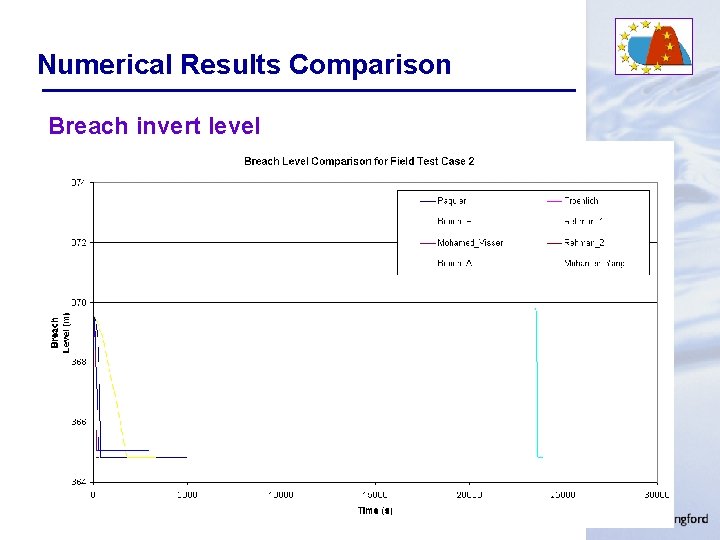Image resolution: width=720 pixels, height=540 pixels.
Task: Click the '366' y-axis tick label
Action: pos(79,422)
